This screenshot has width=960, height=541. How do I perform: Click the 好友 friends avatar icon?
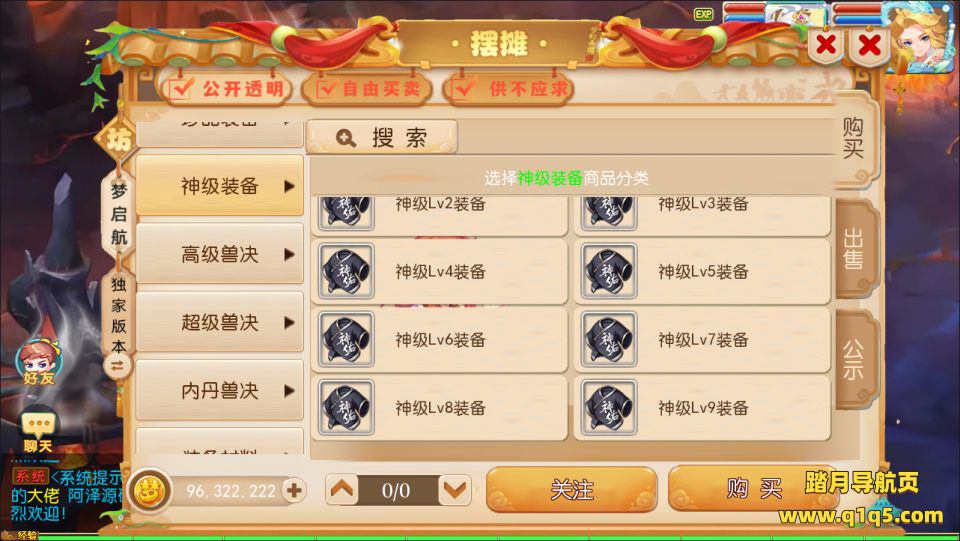pos(39,362)
